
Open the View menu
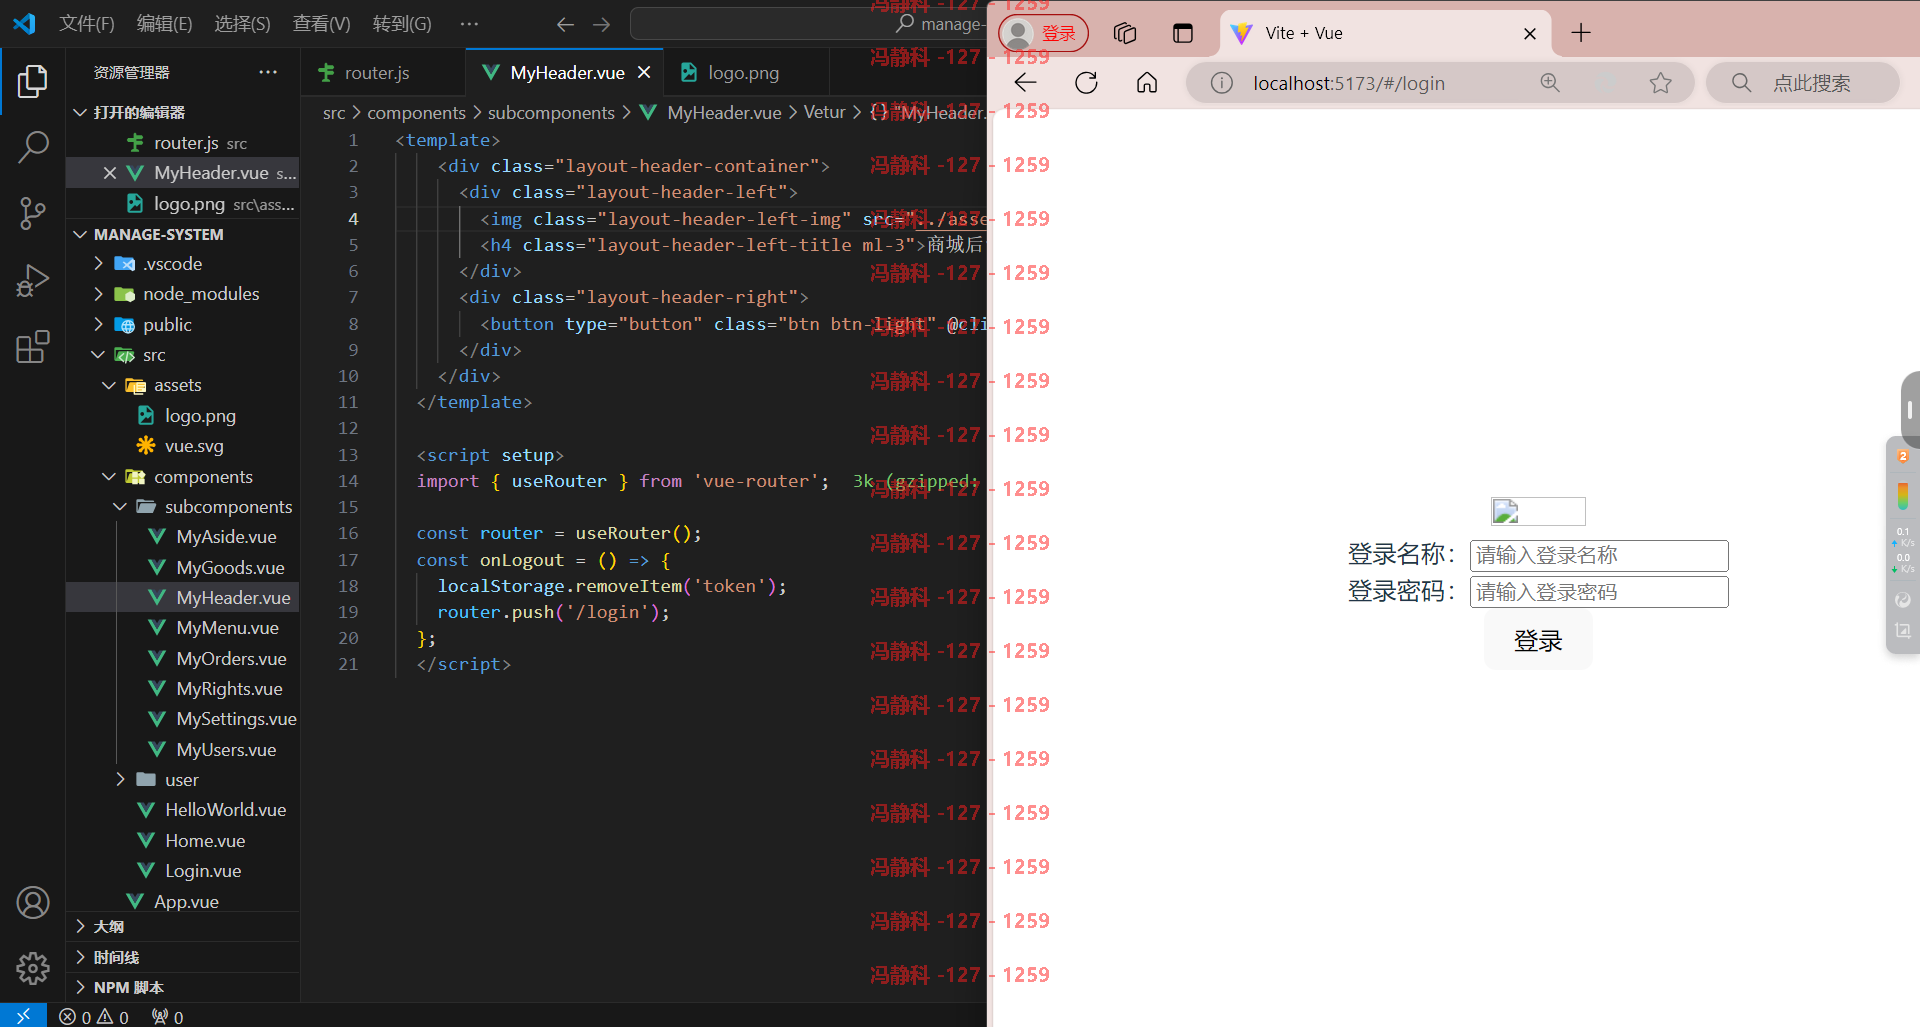point(321,24)
